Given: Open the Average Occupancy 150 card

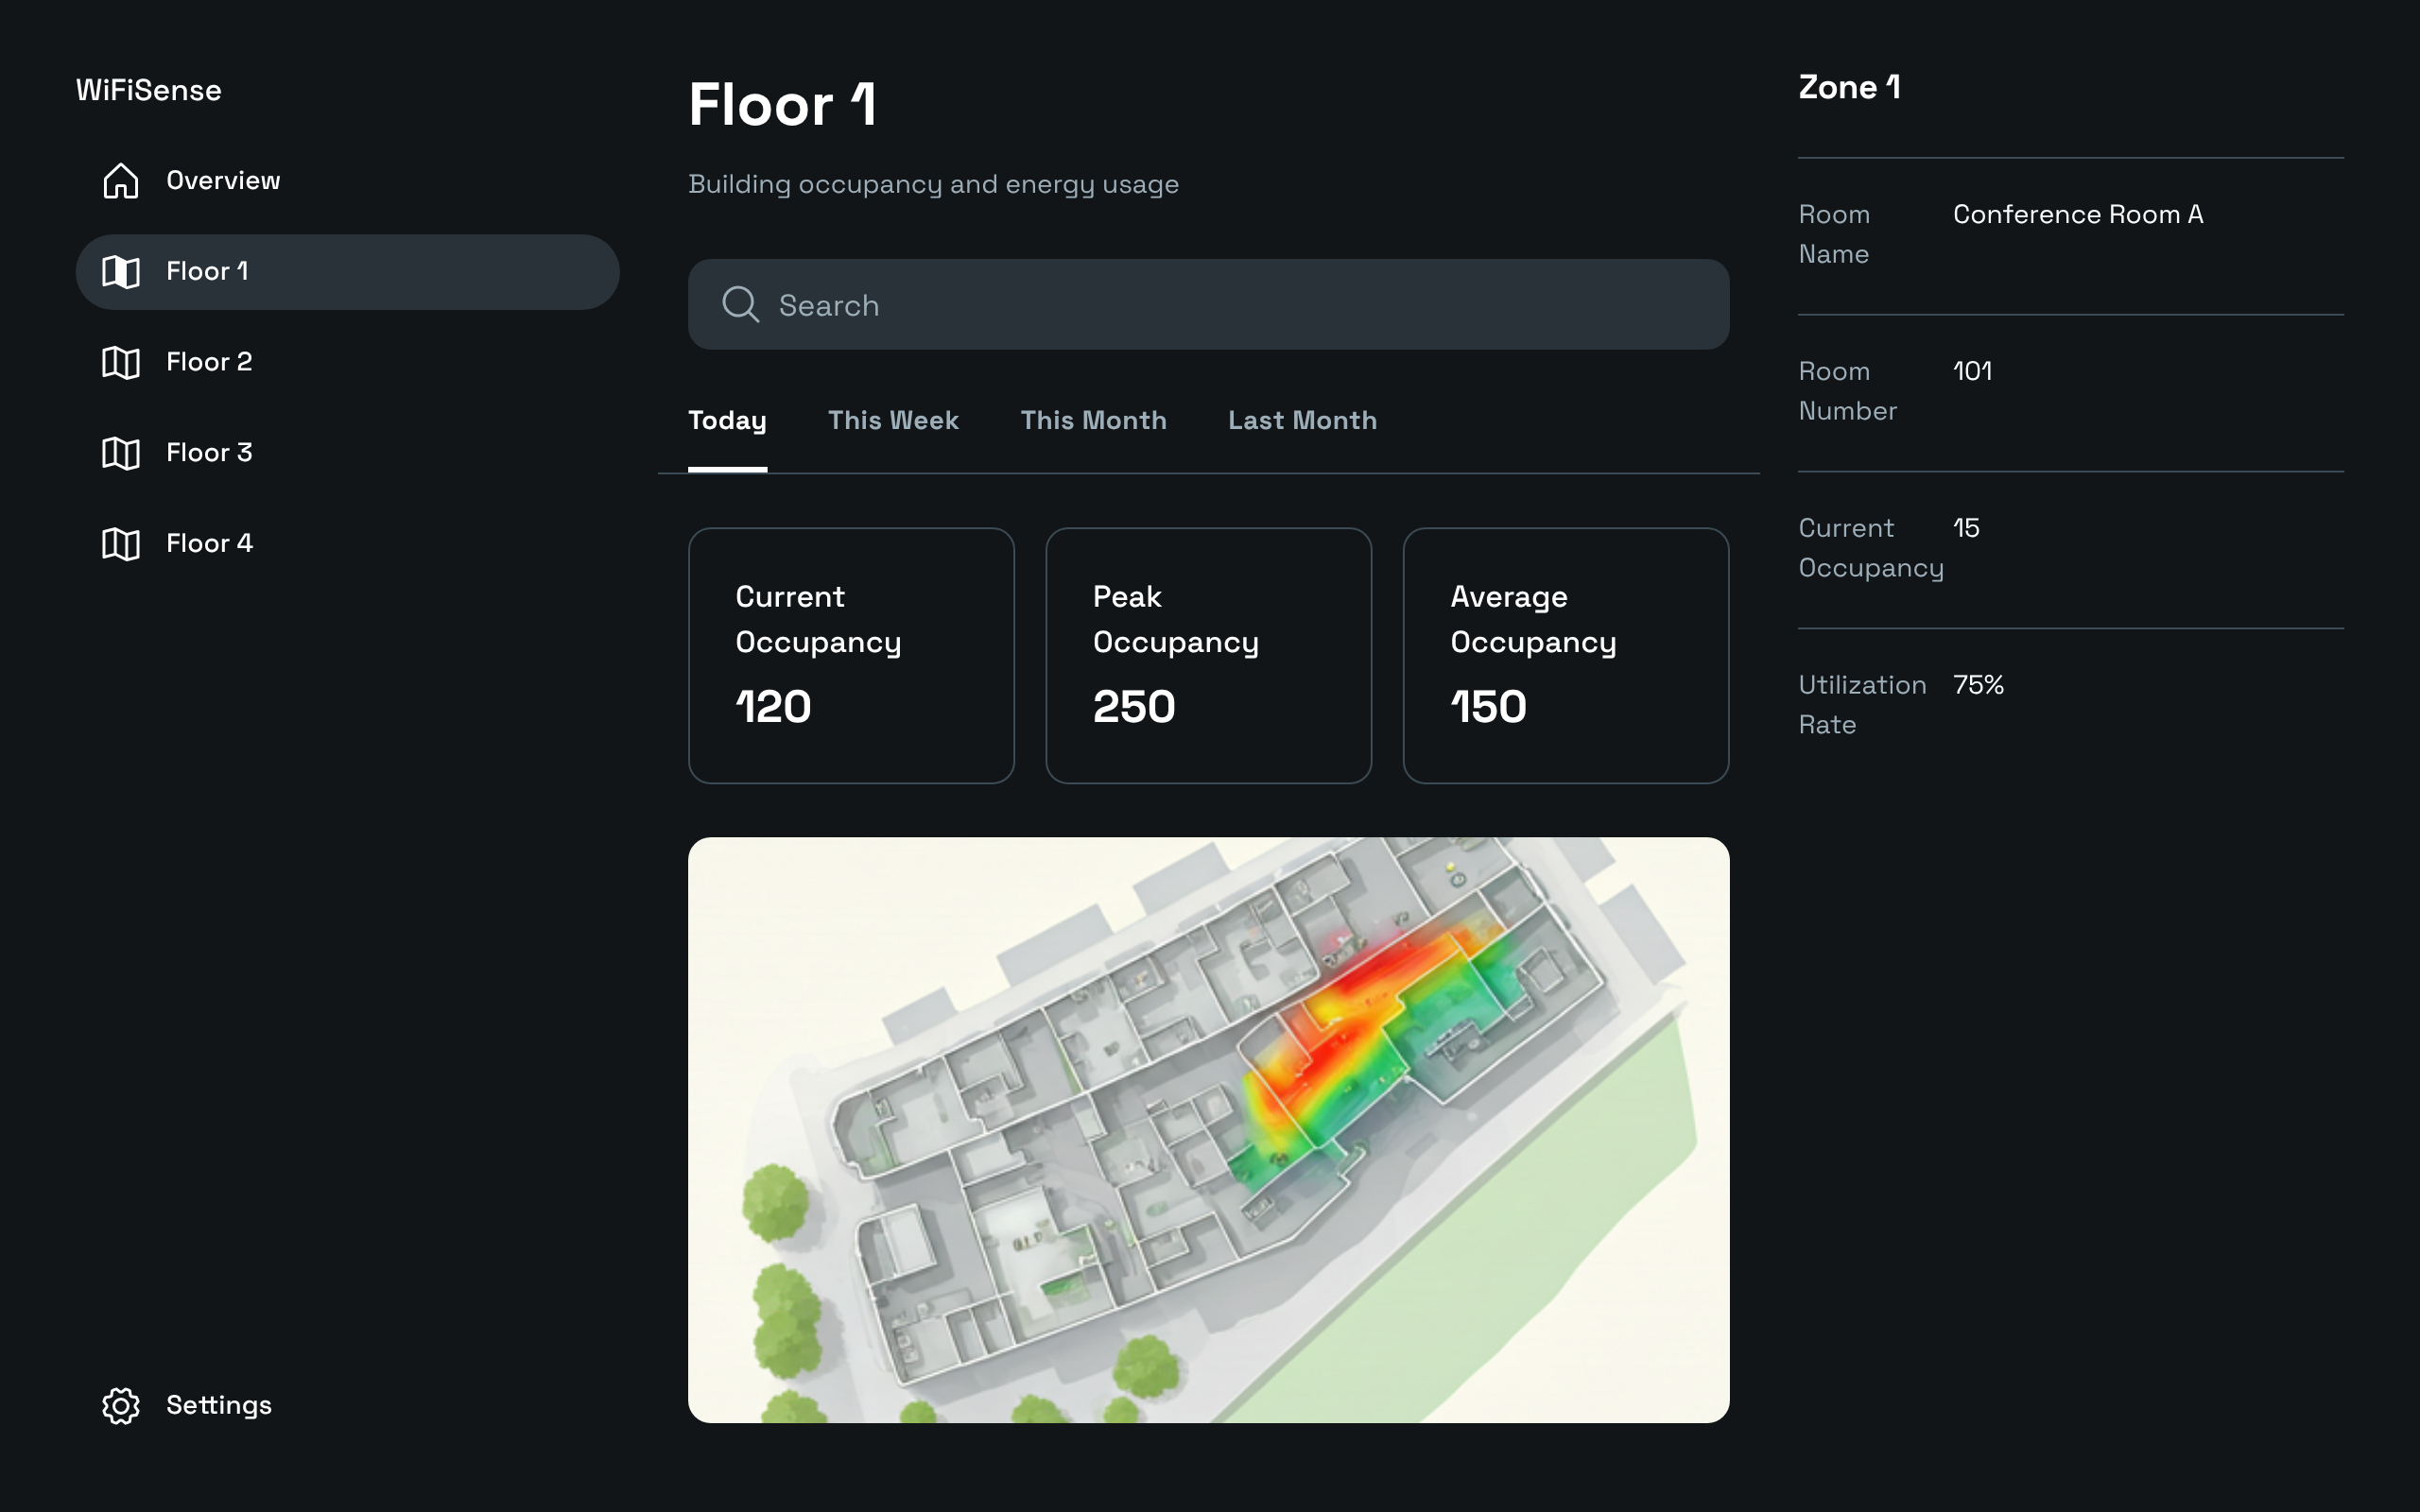Looking at the screenshot, I should pyautogui.click(x=1565, y=655).
